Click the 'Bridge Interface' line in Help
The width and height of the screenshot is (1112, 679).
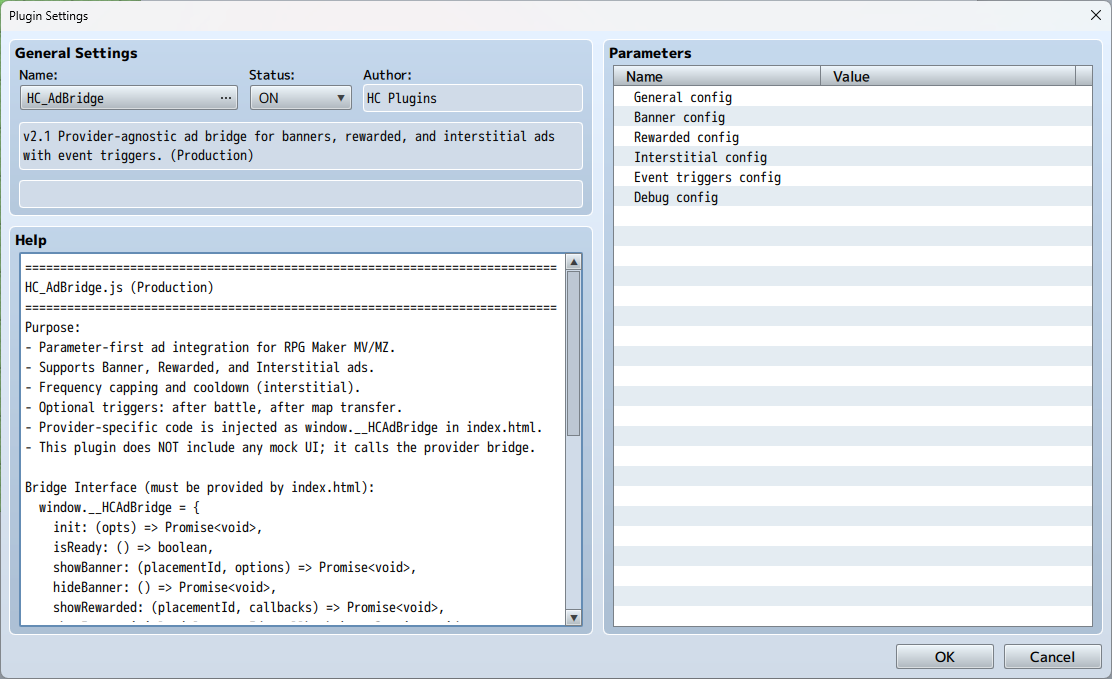pyautogui.click(x=199, y=487)
